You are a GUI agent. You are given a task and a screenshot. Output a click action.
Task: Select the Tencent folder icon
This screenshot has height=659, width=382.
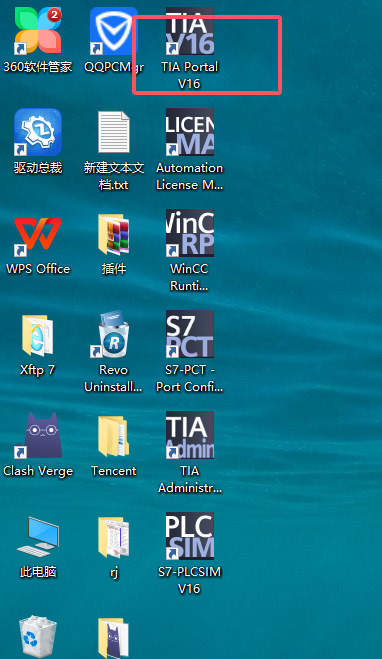(x=113, y=436)
